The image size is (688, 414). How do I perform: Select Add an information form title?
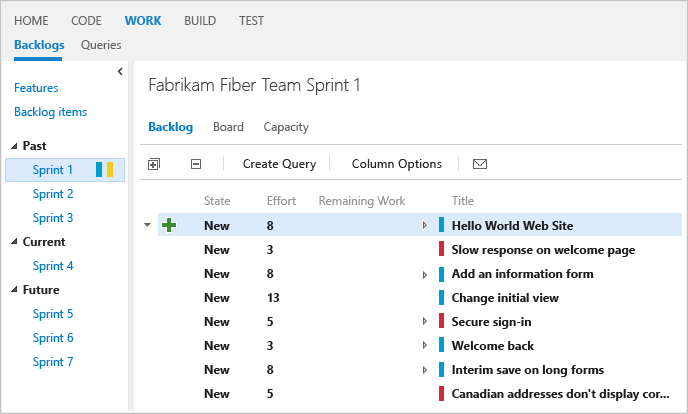click(522, 274)
